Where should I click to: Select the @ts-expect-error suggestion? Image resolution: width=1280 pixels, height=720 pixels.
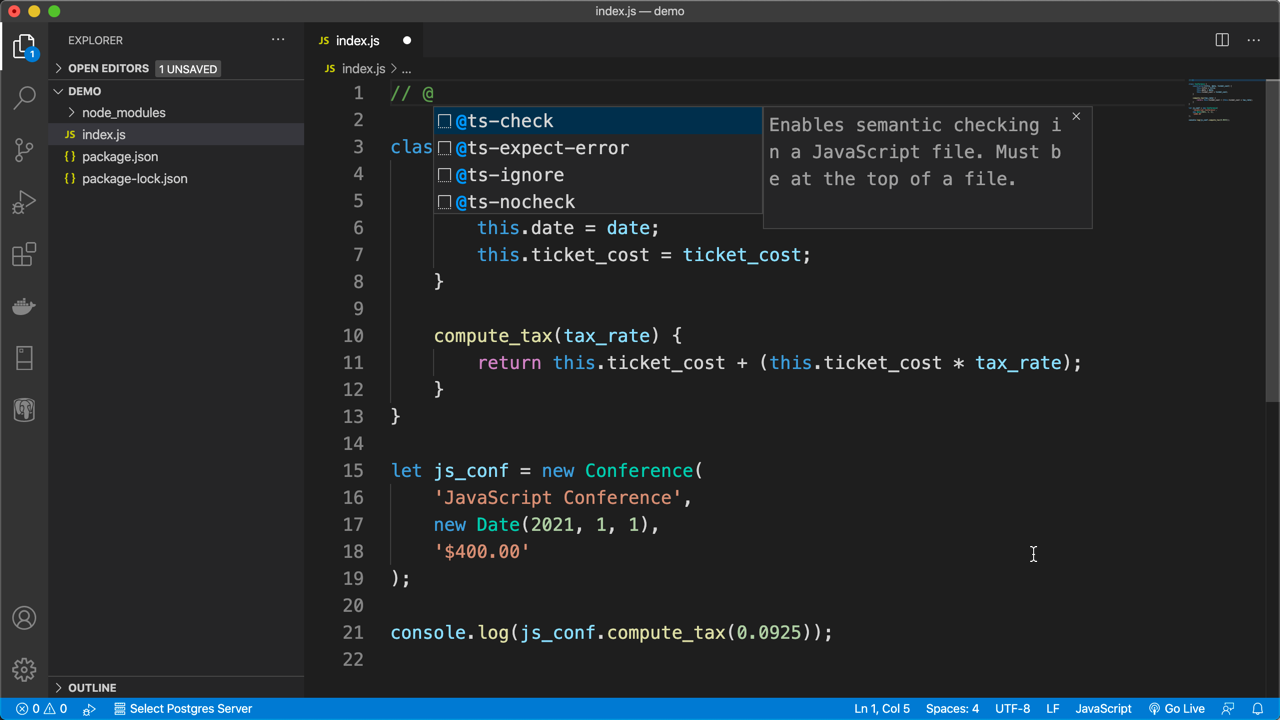tap(598, 148)
